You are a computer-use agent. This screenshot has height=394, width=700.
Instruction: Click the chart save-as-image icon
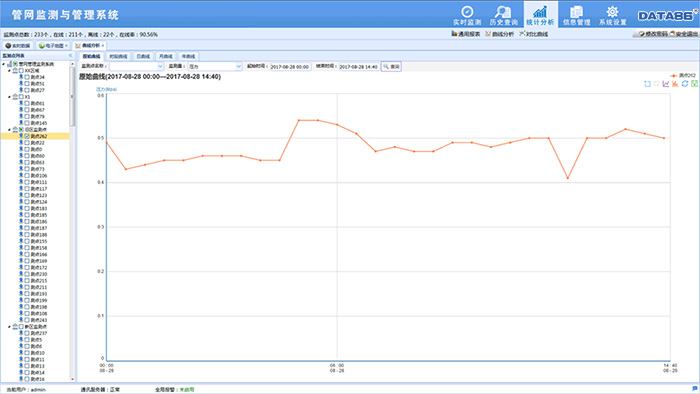coord(694,84)
